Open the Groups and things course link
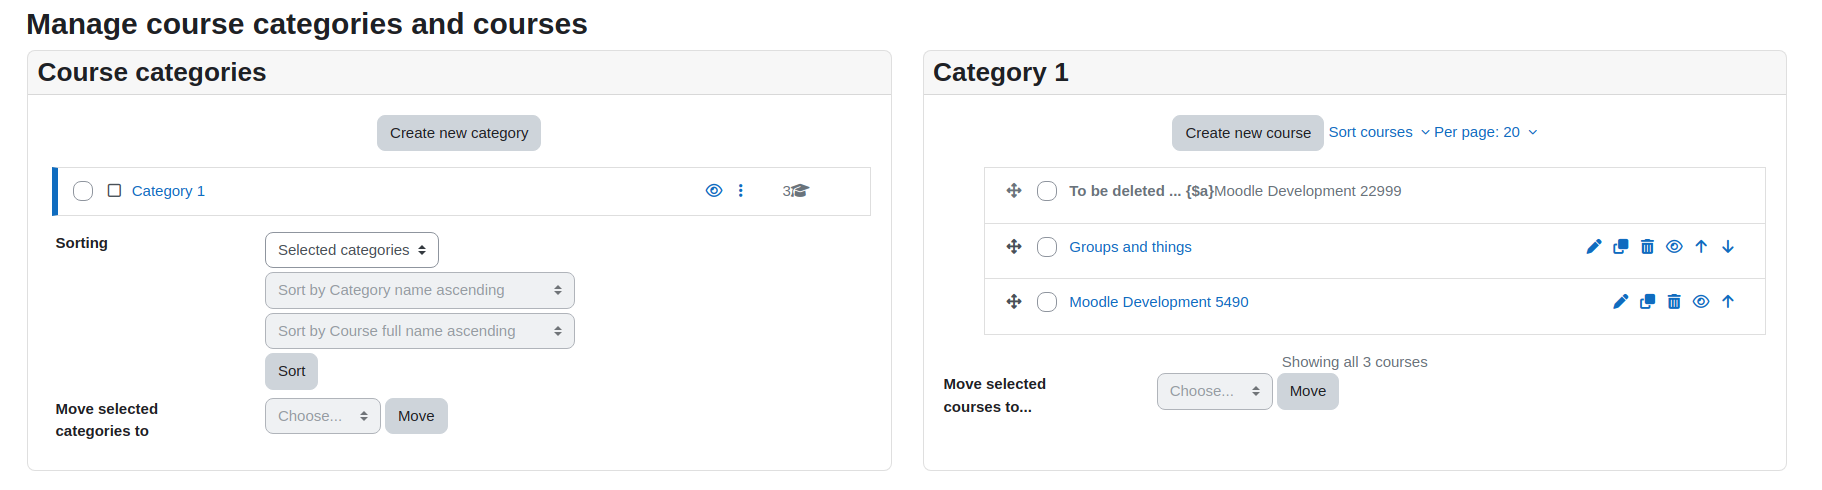Screen dimensions: 1822x490 click(x=1130, y=247)
